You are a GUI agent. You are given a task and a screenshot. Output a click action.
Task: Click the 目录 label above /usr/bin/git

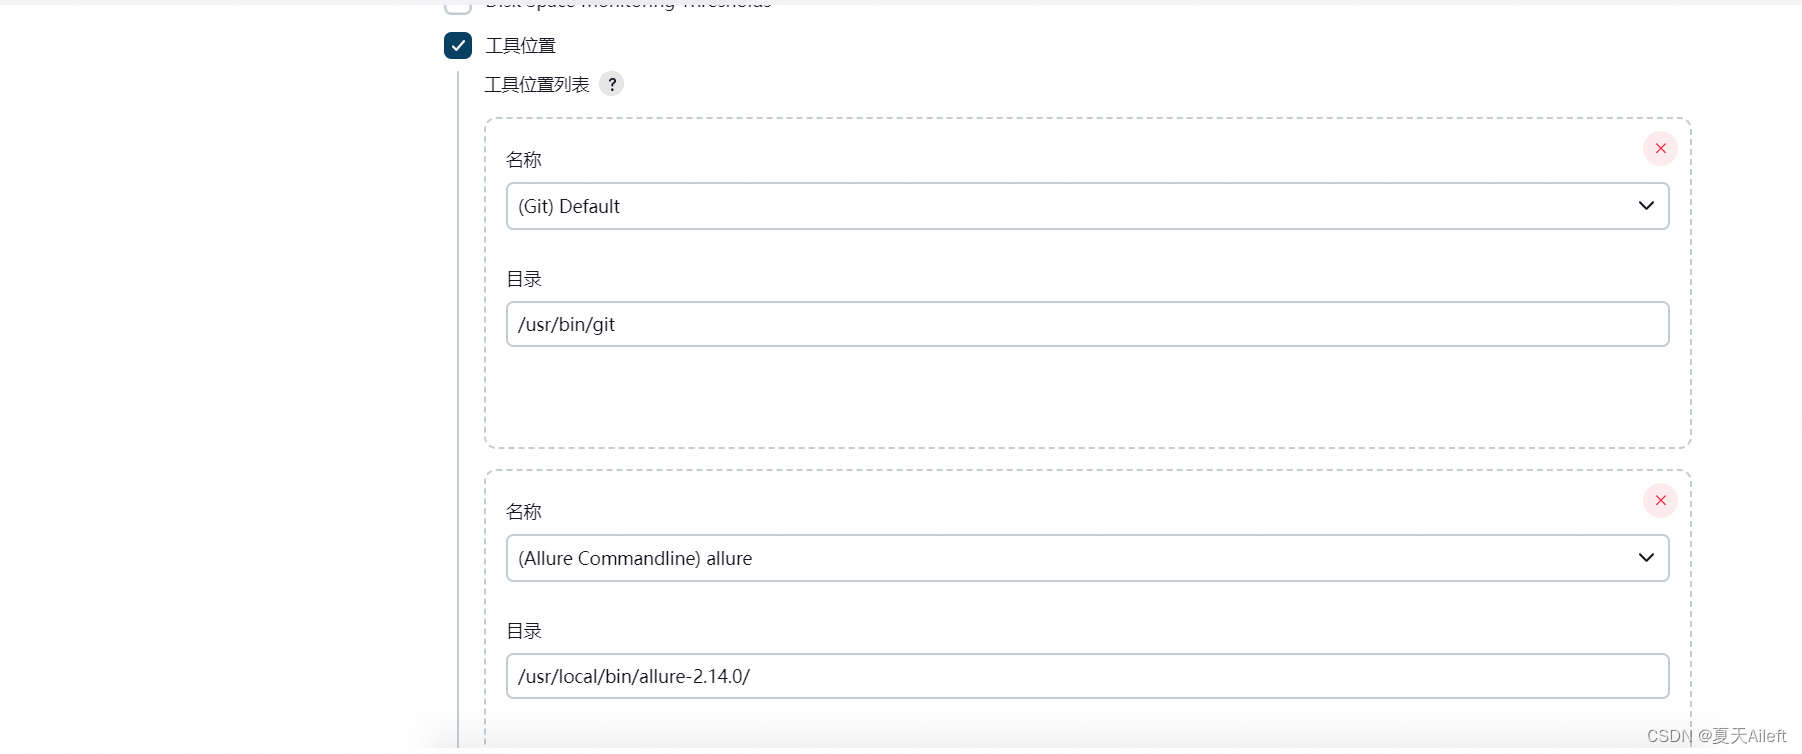click(524, 279)
